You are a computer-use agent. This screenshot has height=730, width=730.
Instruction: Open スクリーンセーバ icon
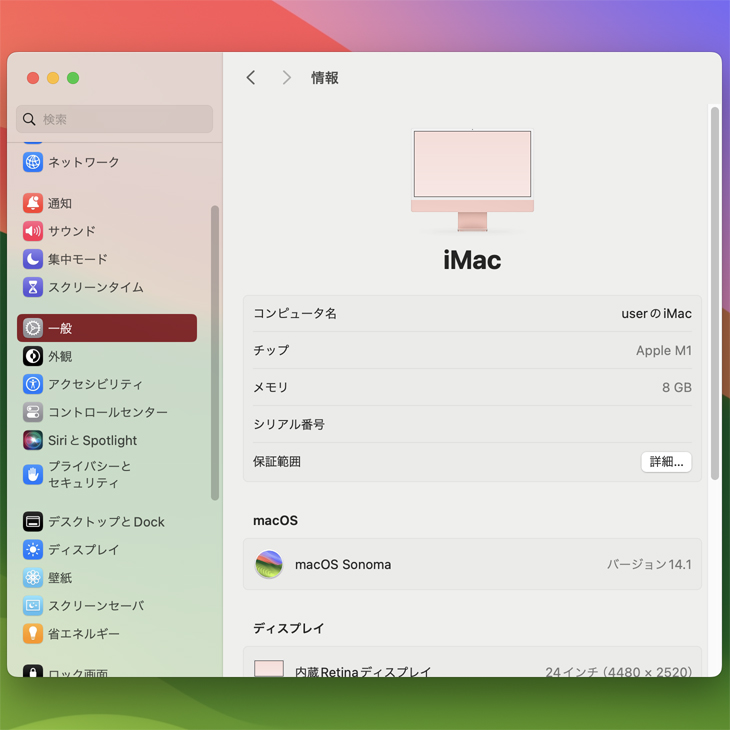33,606
